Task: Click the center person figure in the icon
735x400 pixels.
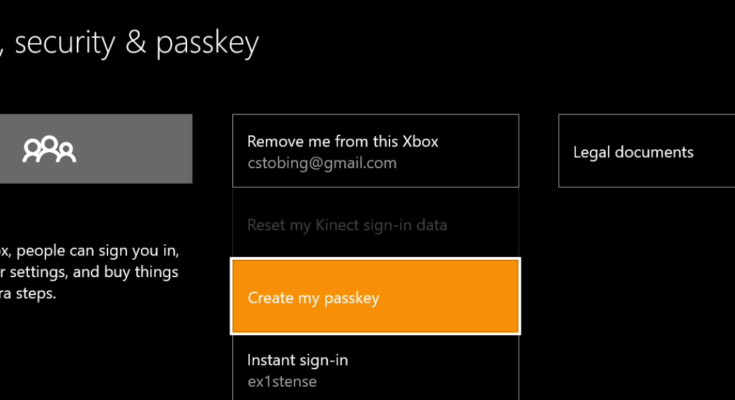Action: [50, 150]
